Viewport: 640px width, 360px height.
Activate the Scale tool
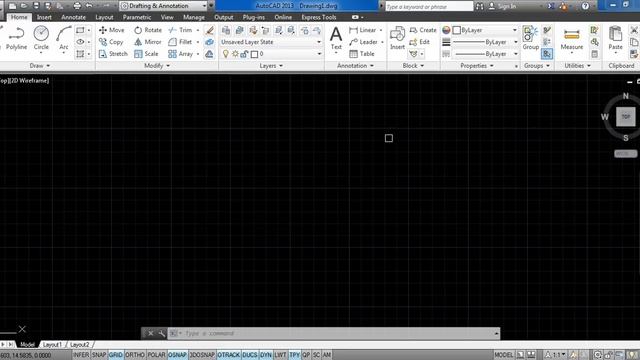coord(146,53)
